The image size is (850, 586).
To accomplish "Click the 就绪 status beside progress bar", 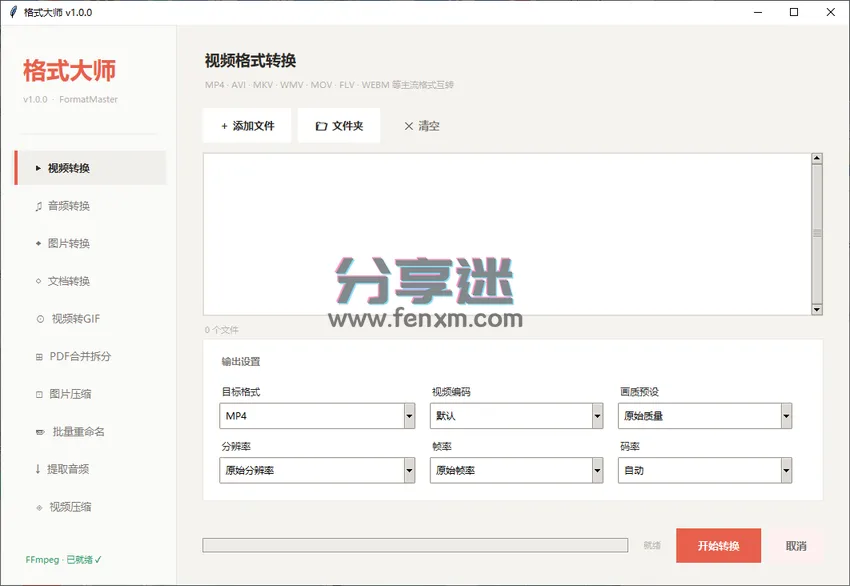I will click(652, 545).
